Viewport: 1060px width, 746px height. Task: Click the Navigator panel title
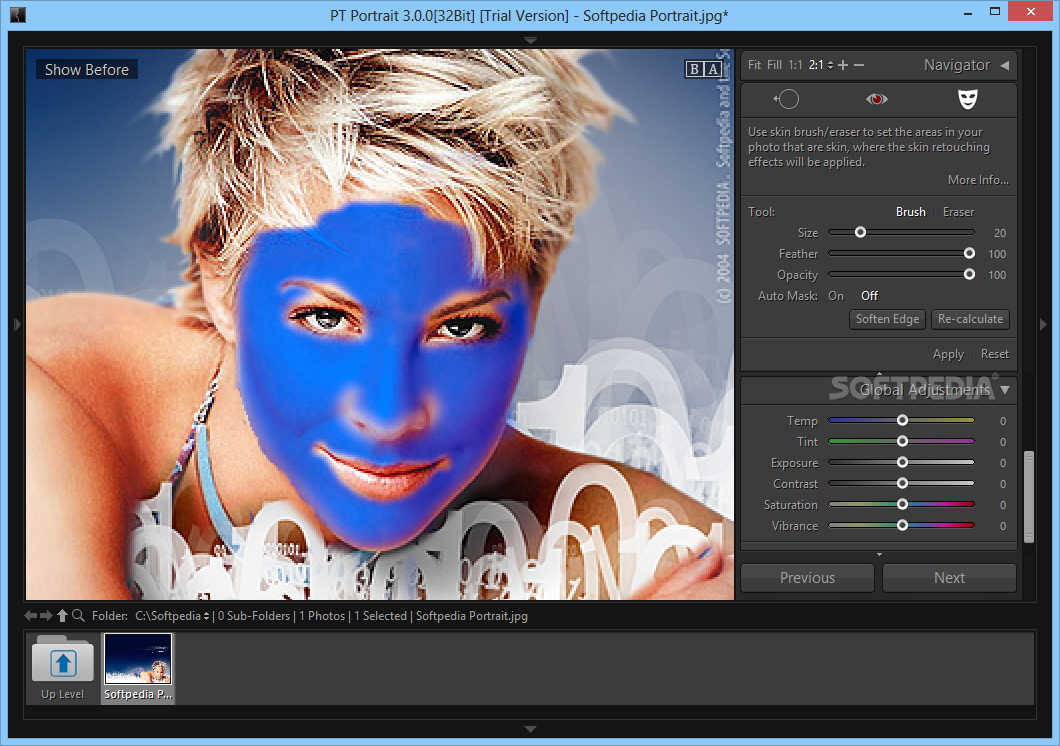957,65
